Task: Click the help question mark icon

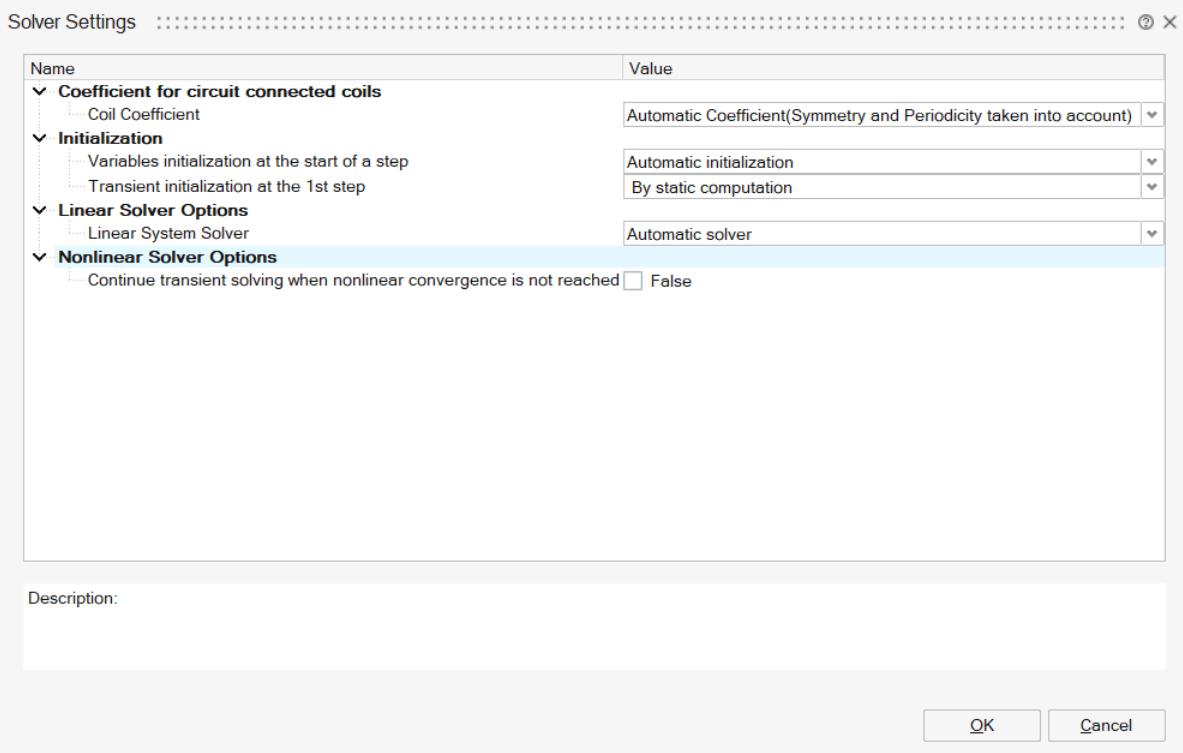Action: point(1144,22)
